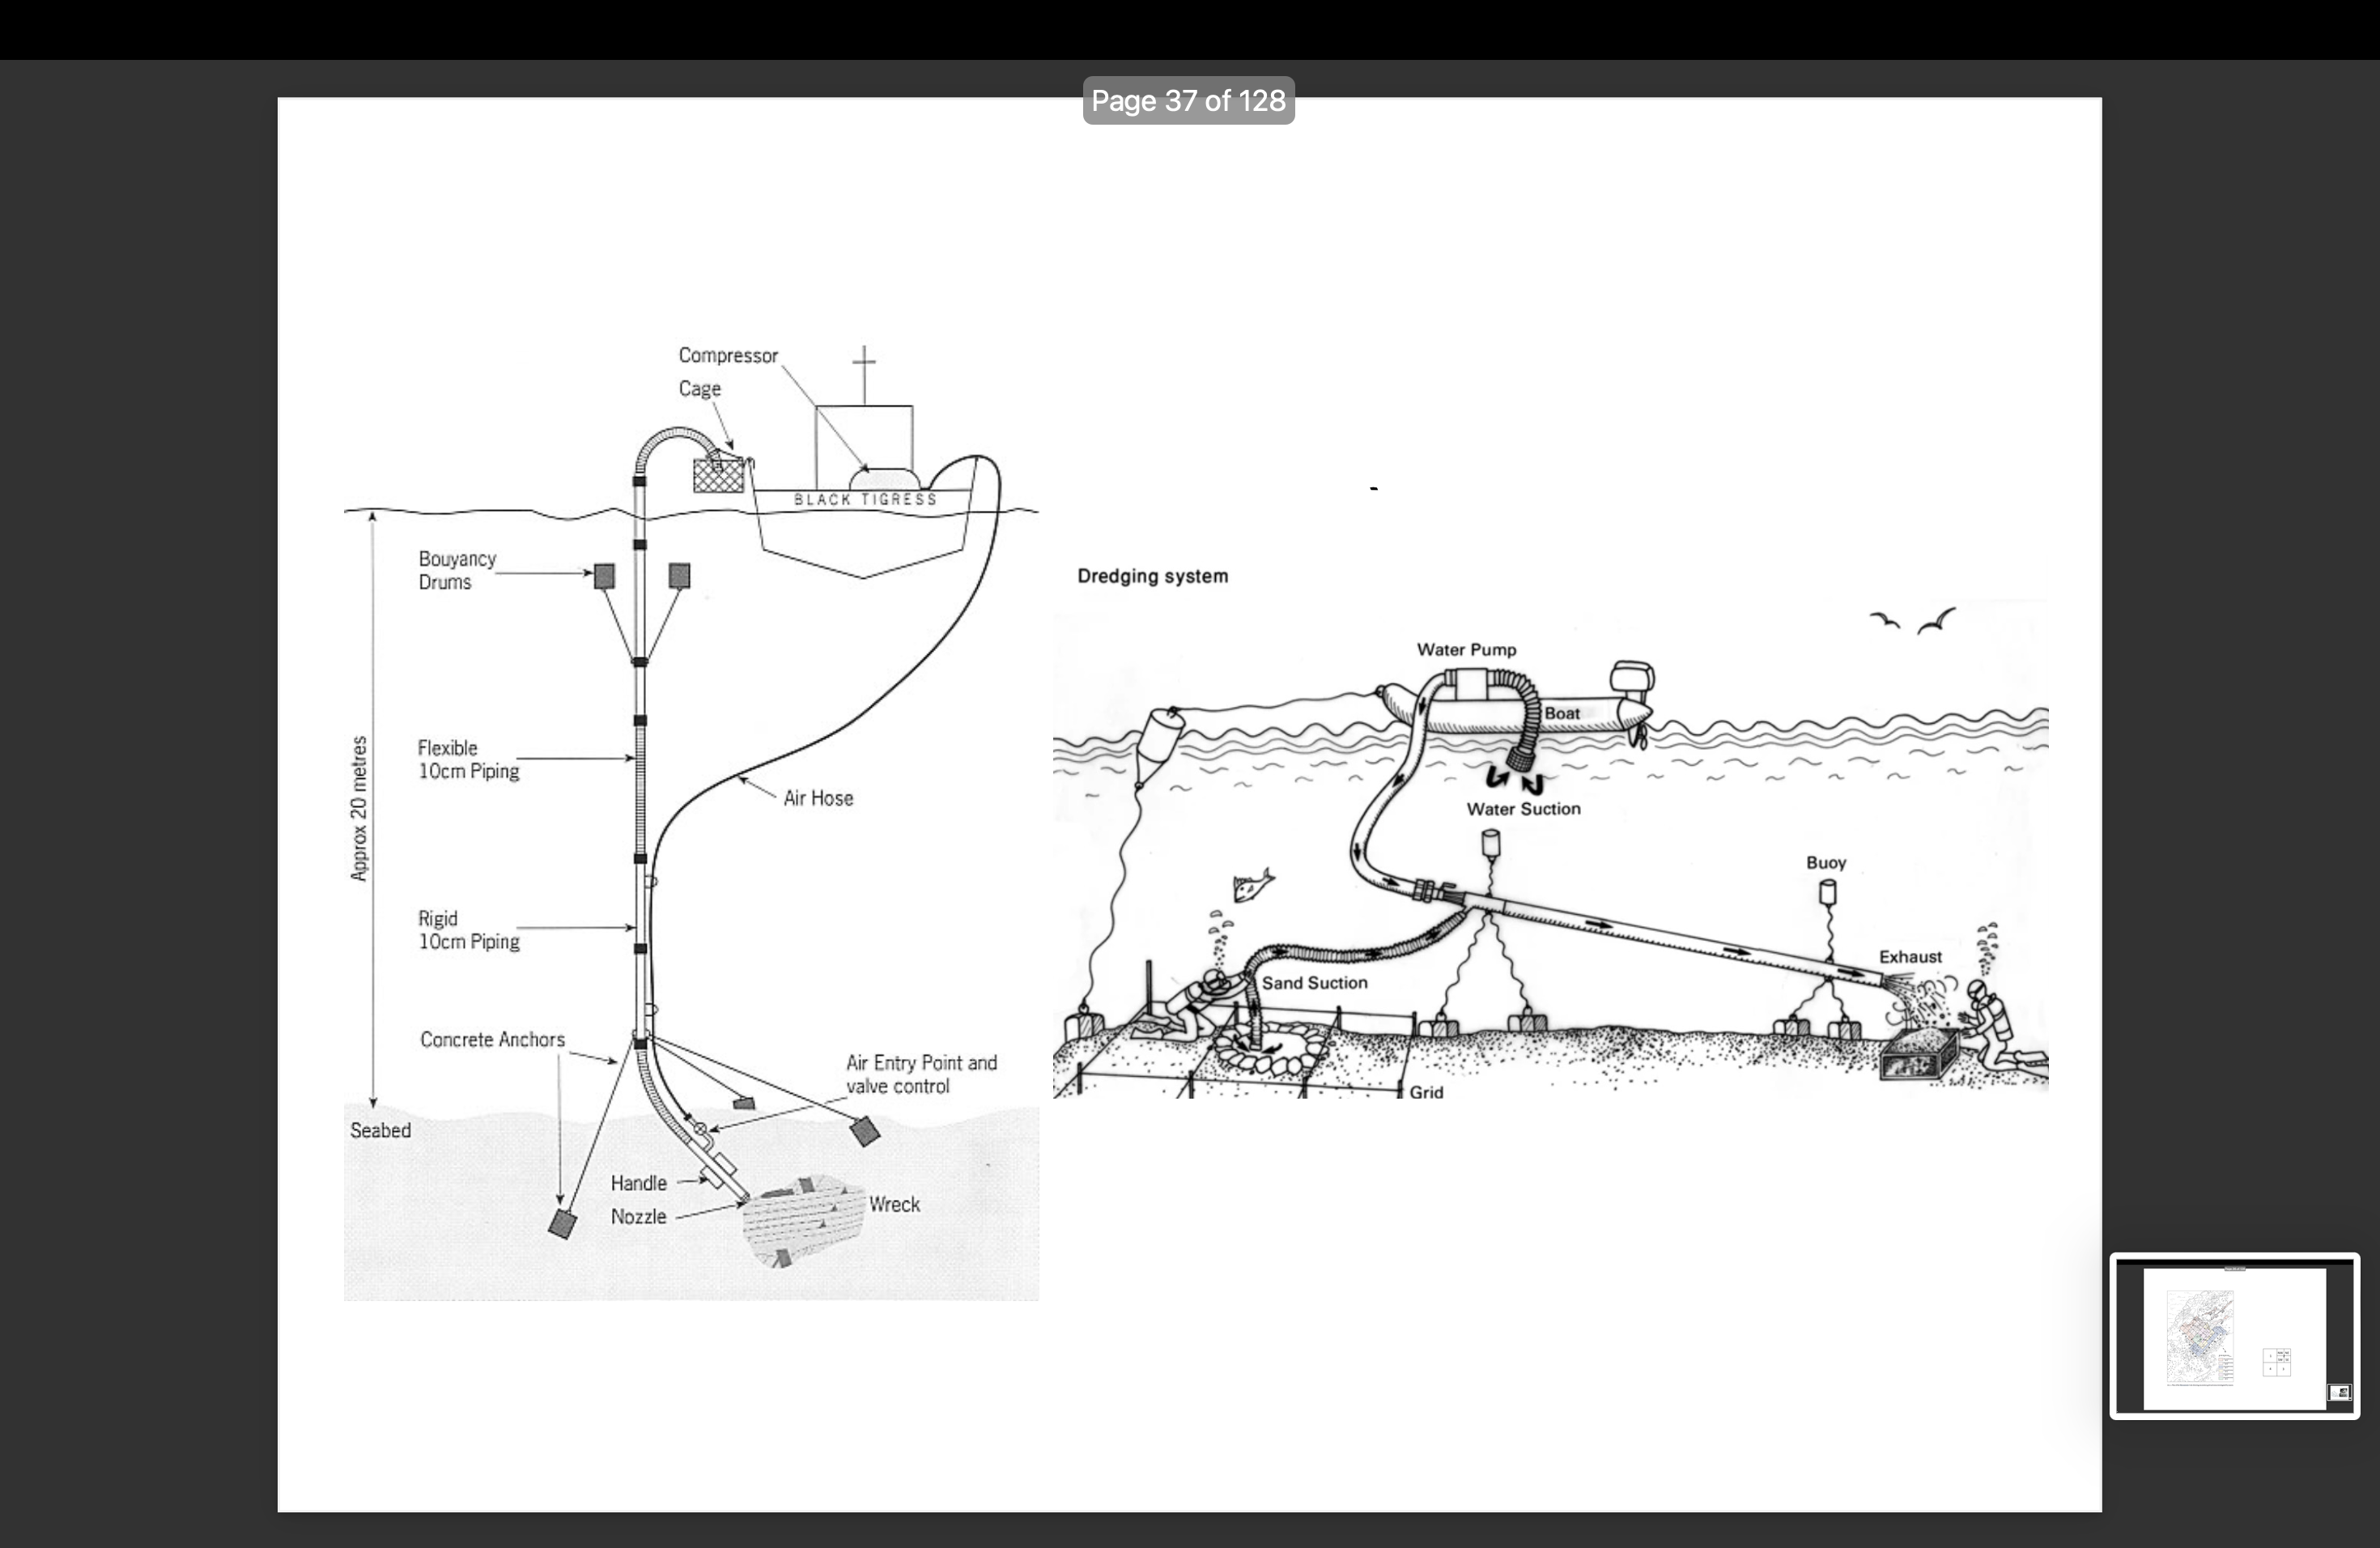Click the 'Exhaust' label near diver

click(x=1910, y=957)
